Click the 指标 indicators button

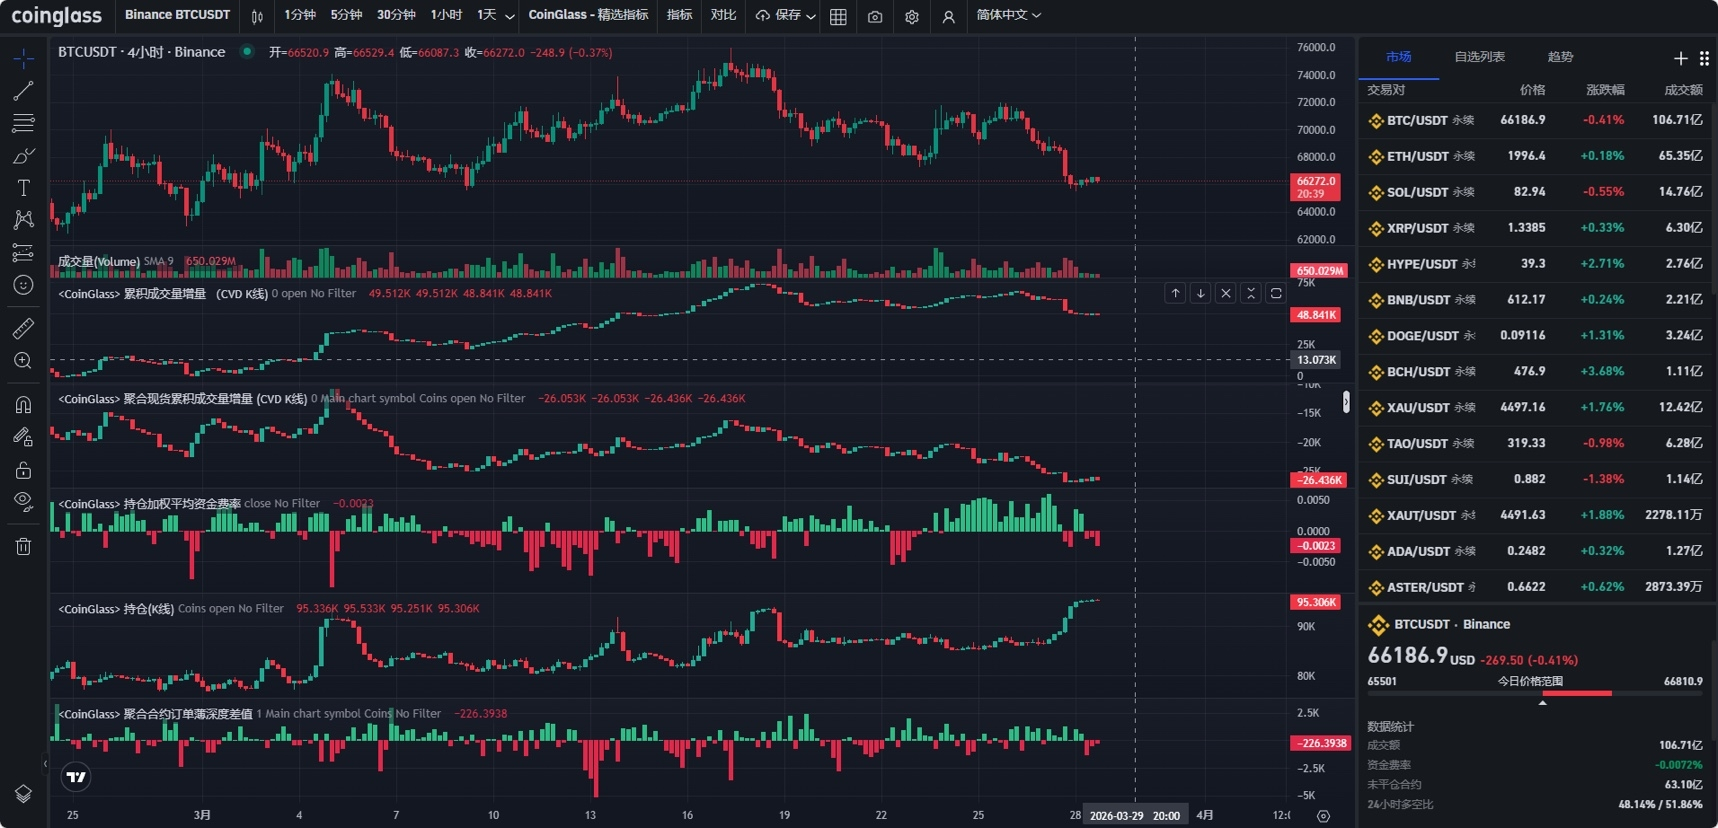[x=679, y=15]
